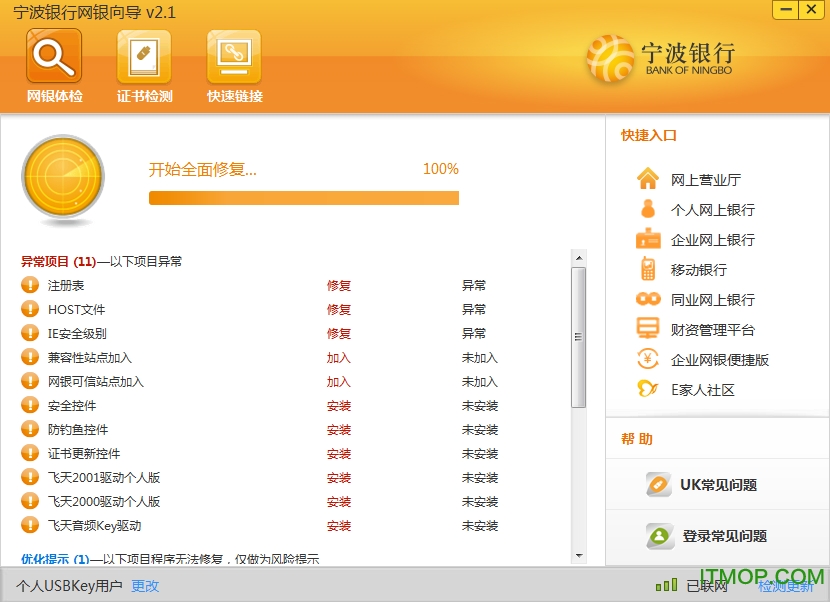
Task: Click the pencil icon on UK常见问题
Action: [x=657, y=484]
